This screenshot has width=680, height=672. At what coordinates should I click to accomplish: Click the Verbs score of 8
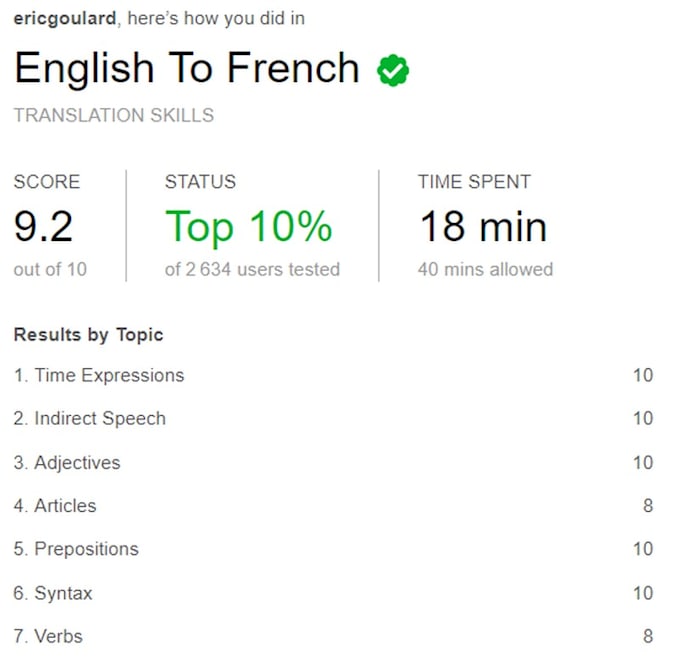[x=648, y=636]
